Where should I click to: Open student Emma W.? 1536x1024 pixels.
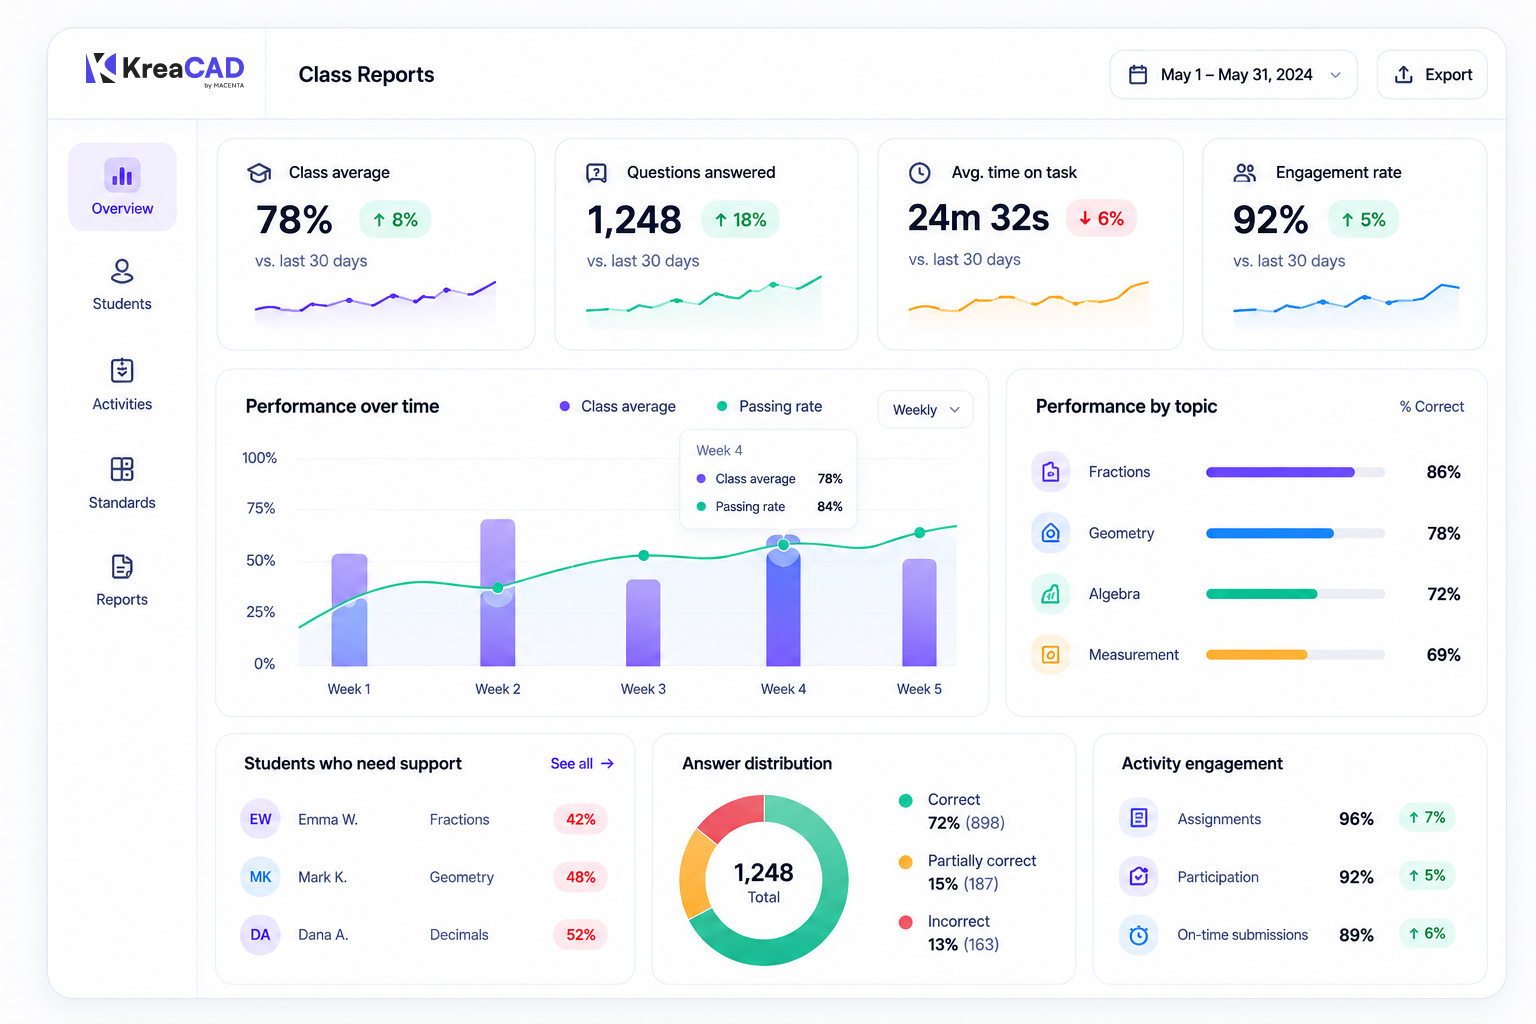click(328, 819)
